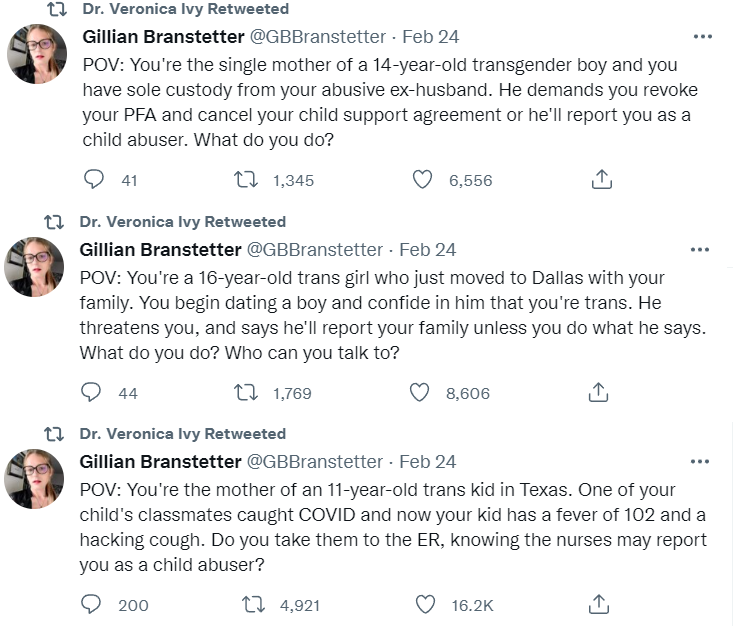The image size is (733, 626).
Task: Open the @GBBranstetter handle on the third tweet
Action: click(315, 461)
